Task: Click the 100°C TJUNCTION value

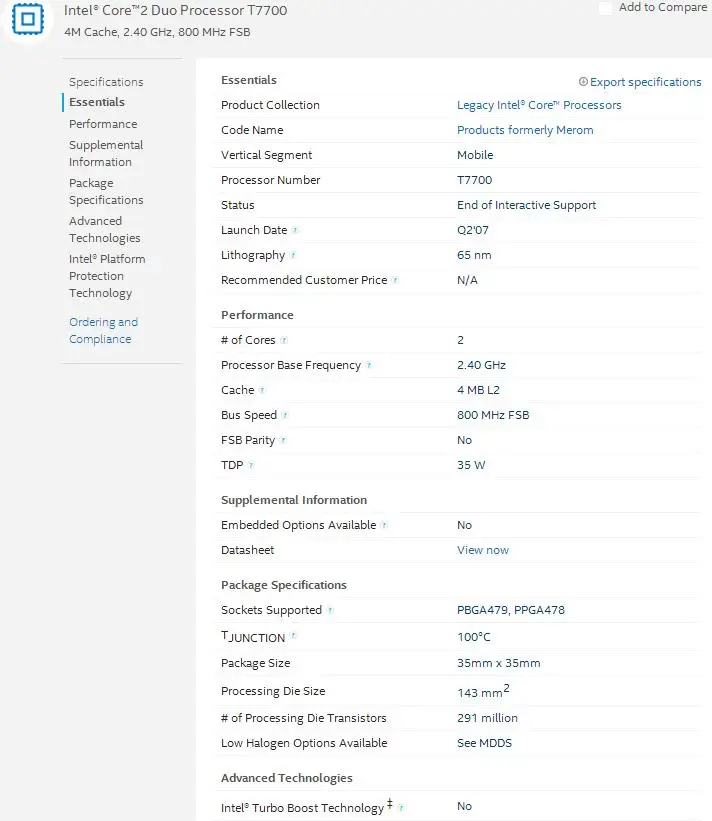Action: click(474, 637)
